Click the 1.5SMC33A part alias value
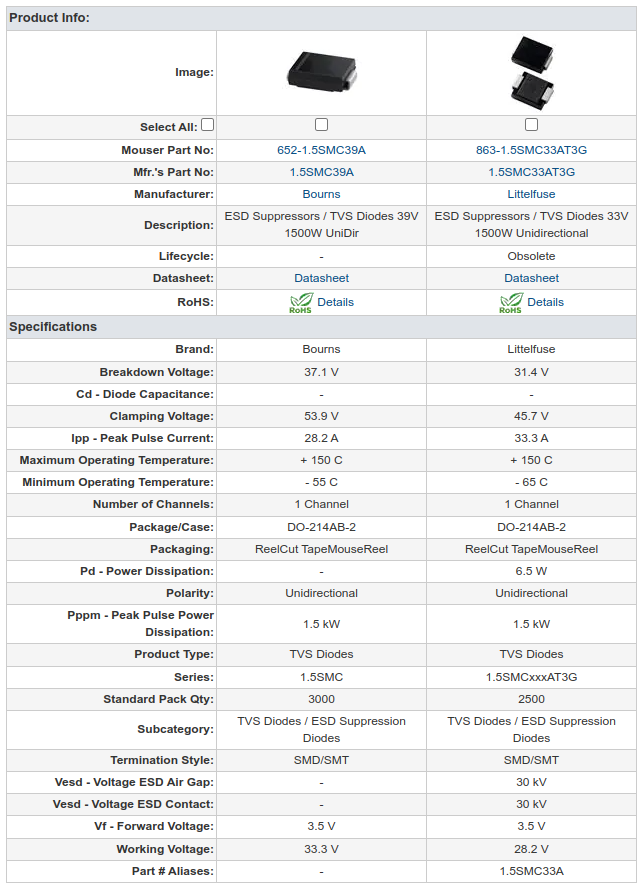The height and width of the screenshot is (883, 639). pyautogui.click(x=531, y=871)
